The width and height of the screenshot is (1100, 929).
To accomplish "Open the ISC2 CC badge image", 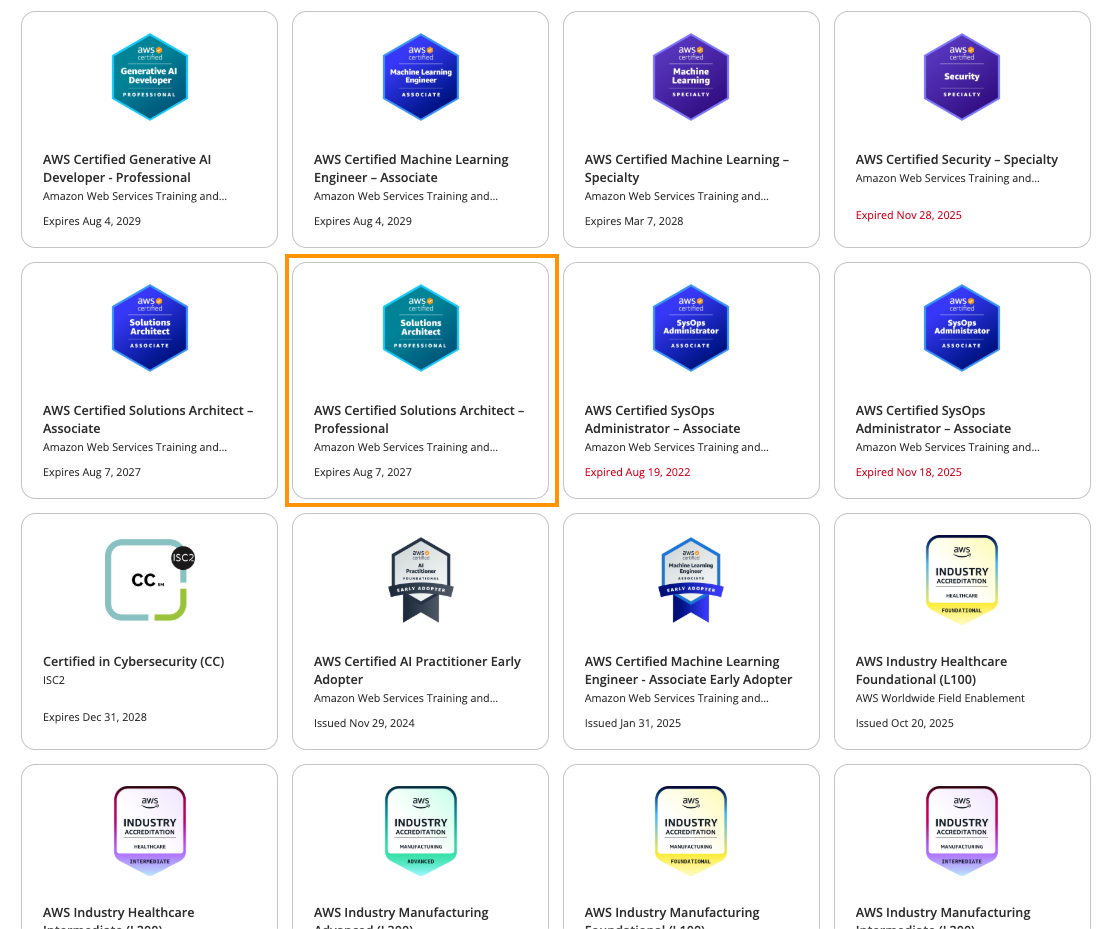I will pos(149,580).
